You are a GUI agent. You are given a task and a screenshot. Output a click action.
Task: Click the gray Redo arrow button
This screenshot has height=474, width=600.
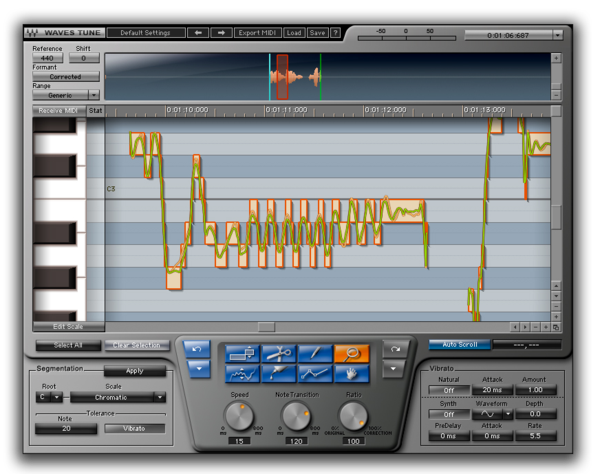[395, 349]
